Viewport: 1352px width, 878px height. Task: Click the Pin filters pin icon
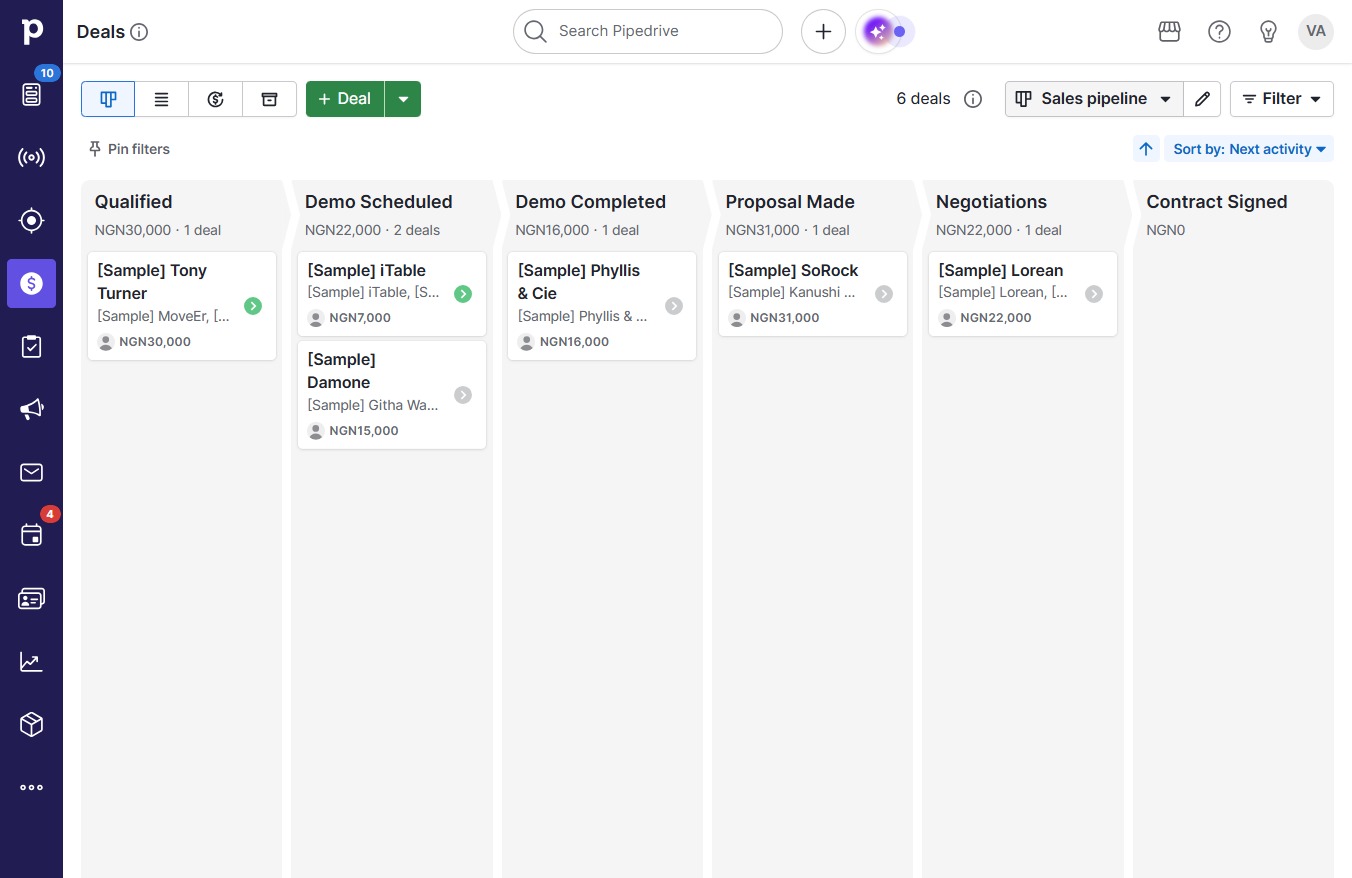(x=95, y=149)
